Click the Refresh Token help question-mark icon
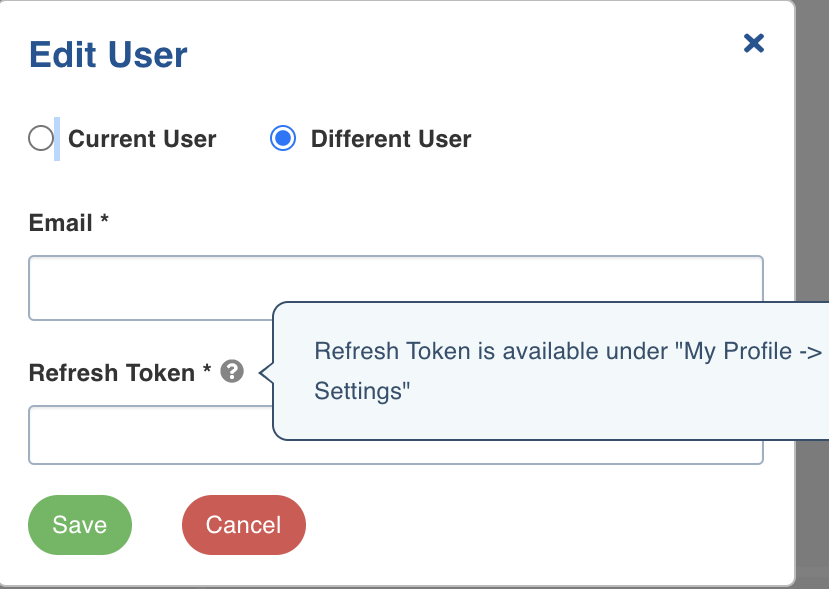Screen dimensions: 829x589 (x=232, y=371)
